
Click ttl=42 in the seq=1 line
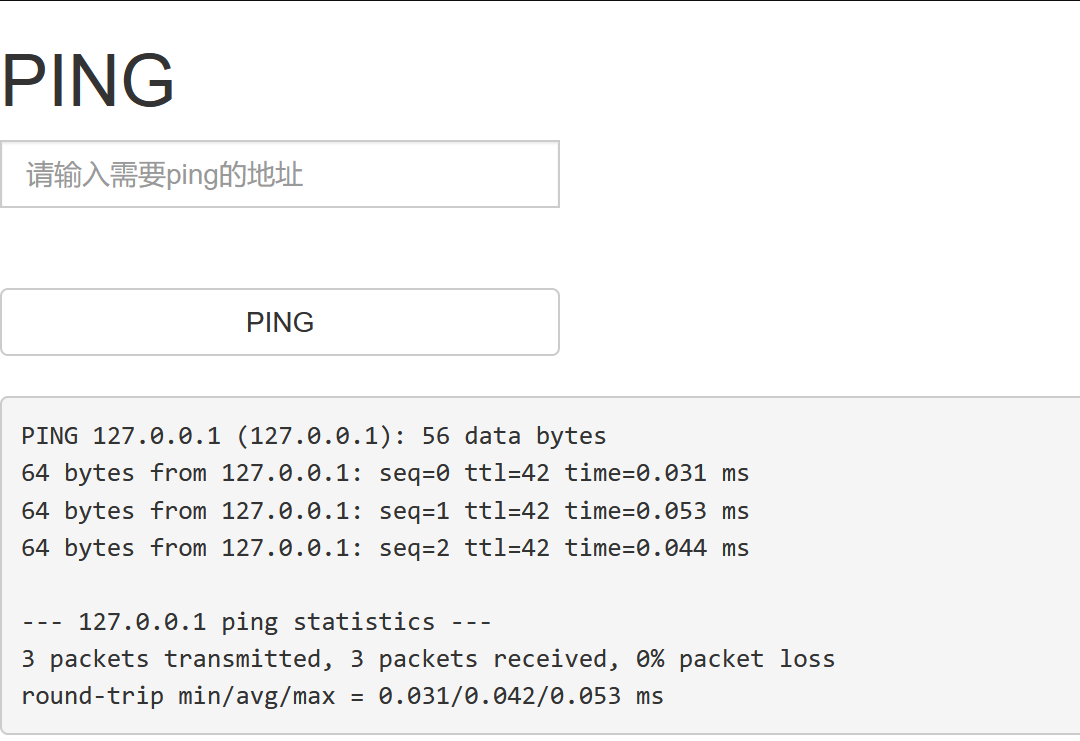click(x=507, y=511)
